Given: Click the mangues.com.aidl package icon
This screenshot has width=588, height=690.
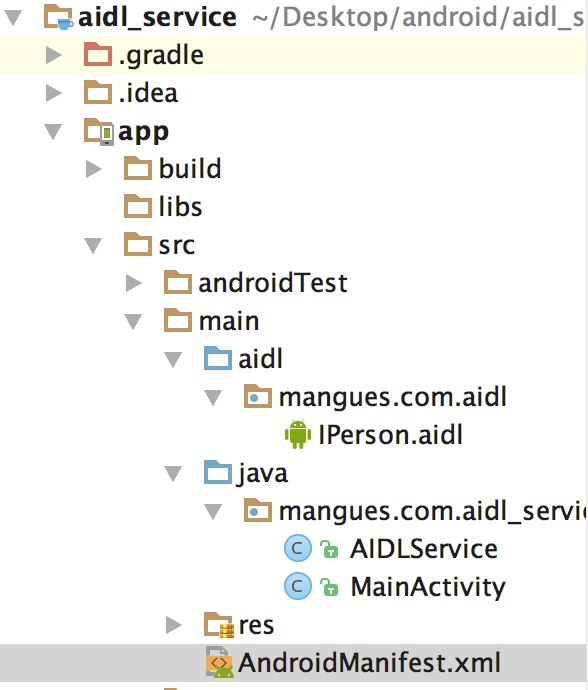Looking at the screenshot, I should coord(258,396).
